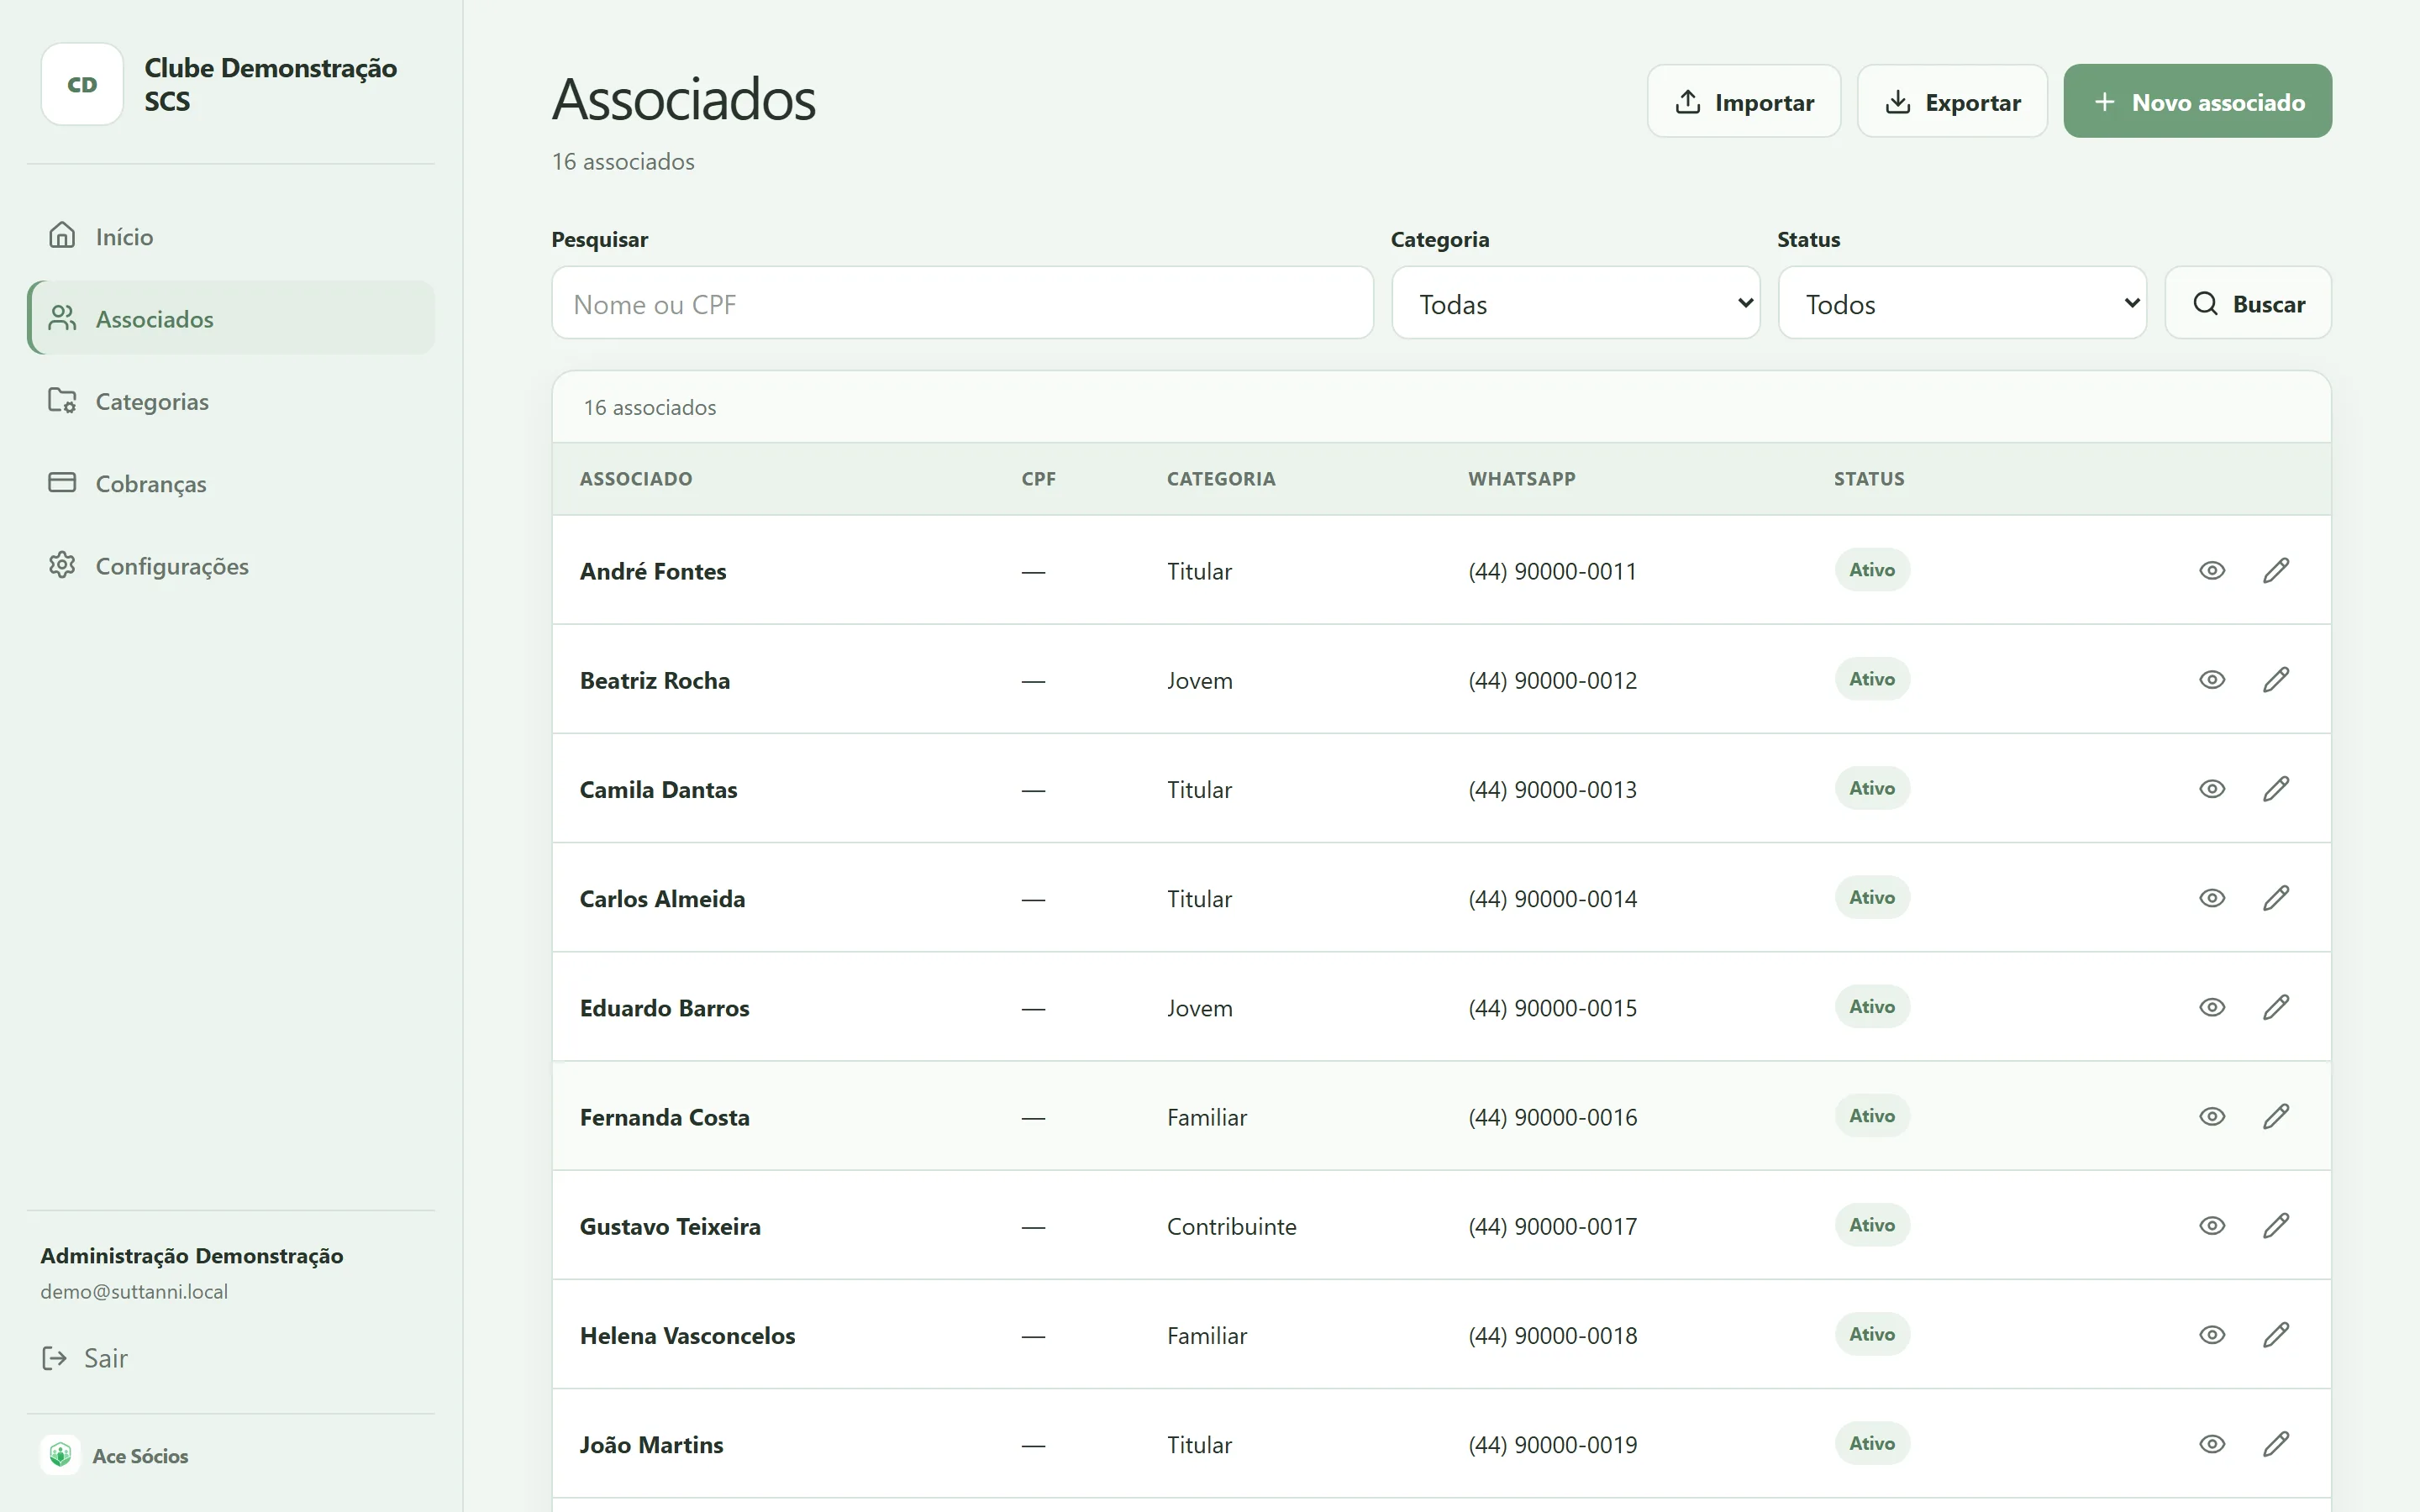The image size is (2420, 1512).
Task: Click the CD club logo badge
Action: (82, 84)
